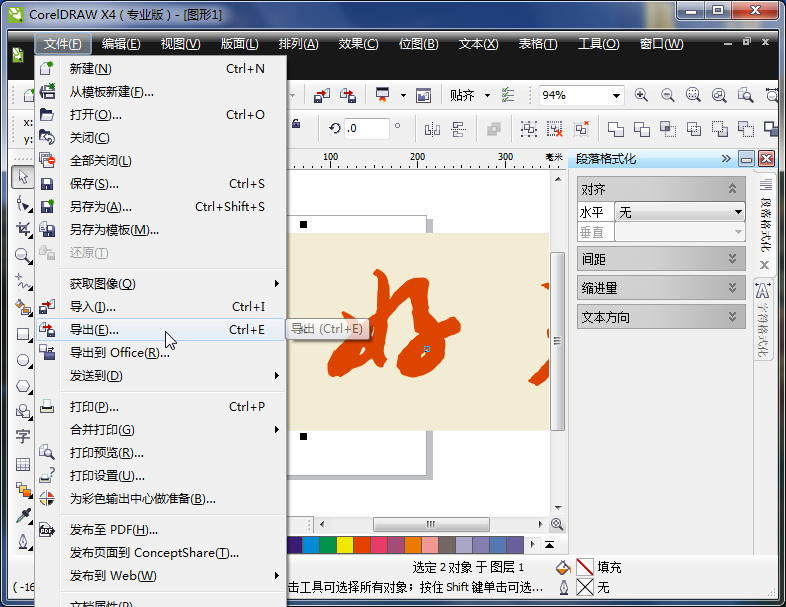Select the Outline pen tool
Image resolution: width=786 pixels, height=607 pixels.
point(23,541)
